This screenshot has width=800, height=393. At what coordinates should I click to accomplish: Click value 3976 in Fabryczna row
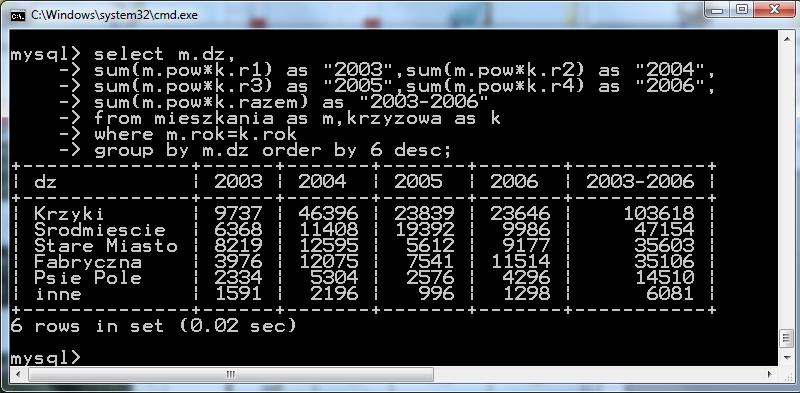click(238, 262)
